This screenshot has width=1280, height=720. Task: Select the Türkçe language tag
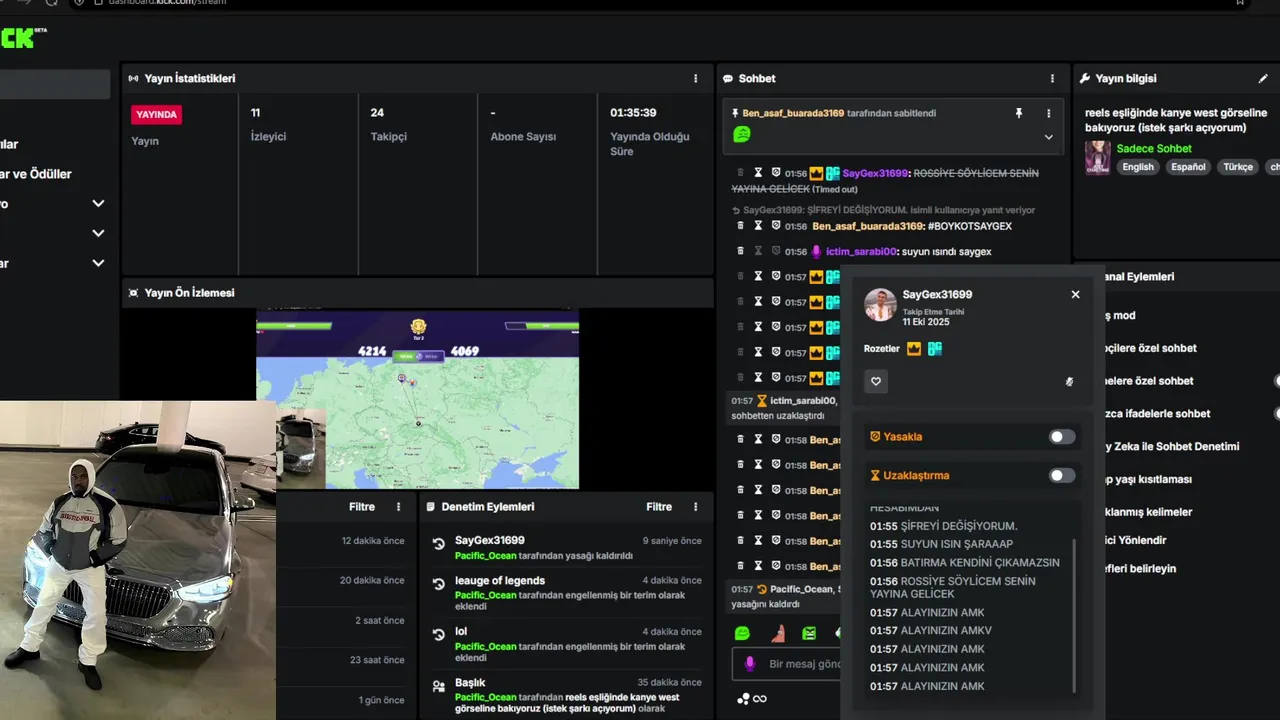1238,167
